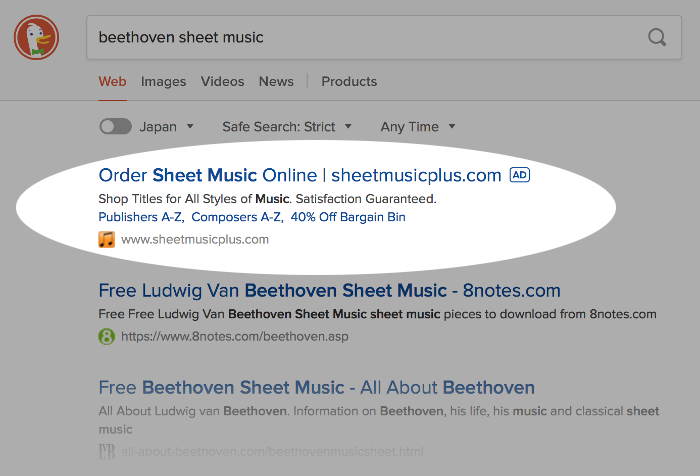Open the Any Time filter dropdown
This screenshot has height=476, width=700.
418,127
